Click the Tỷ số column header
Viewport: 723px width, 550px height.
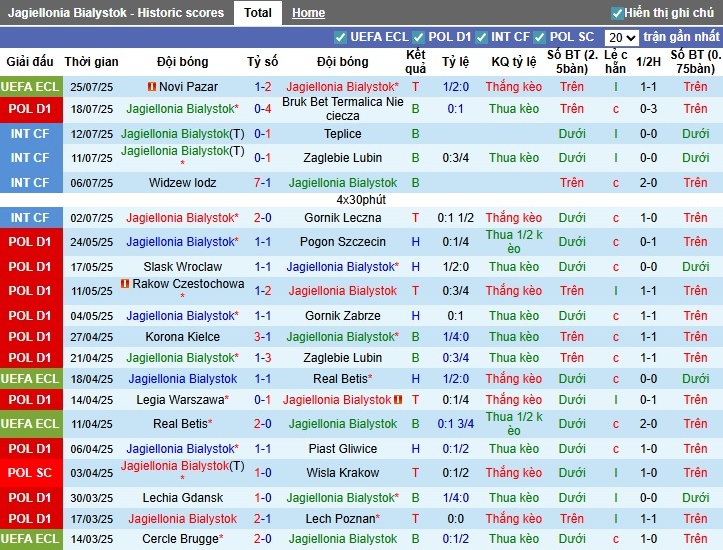(x=262, y=61)
